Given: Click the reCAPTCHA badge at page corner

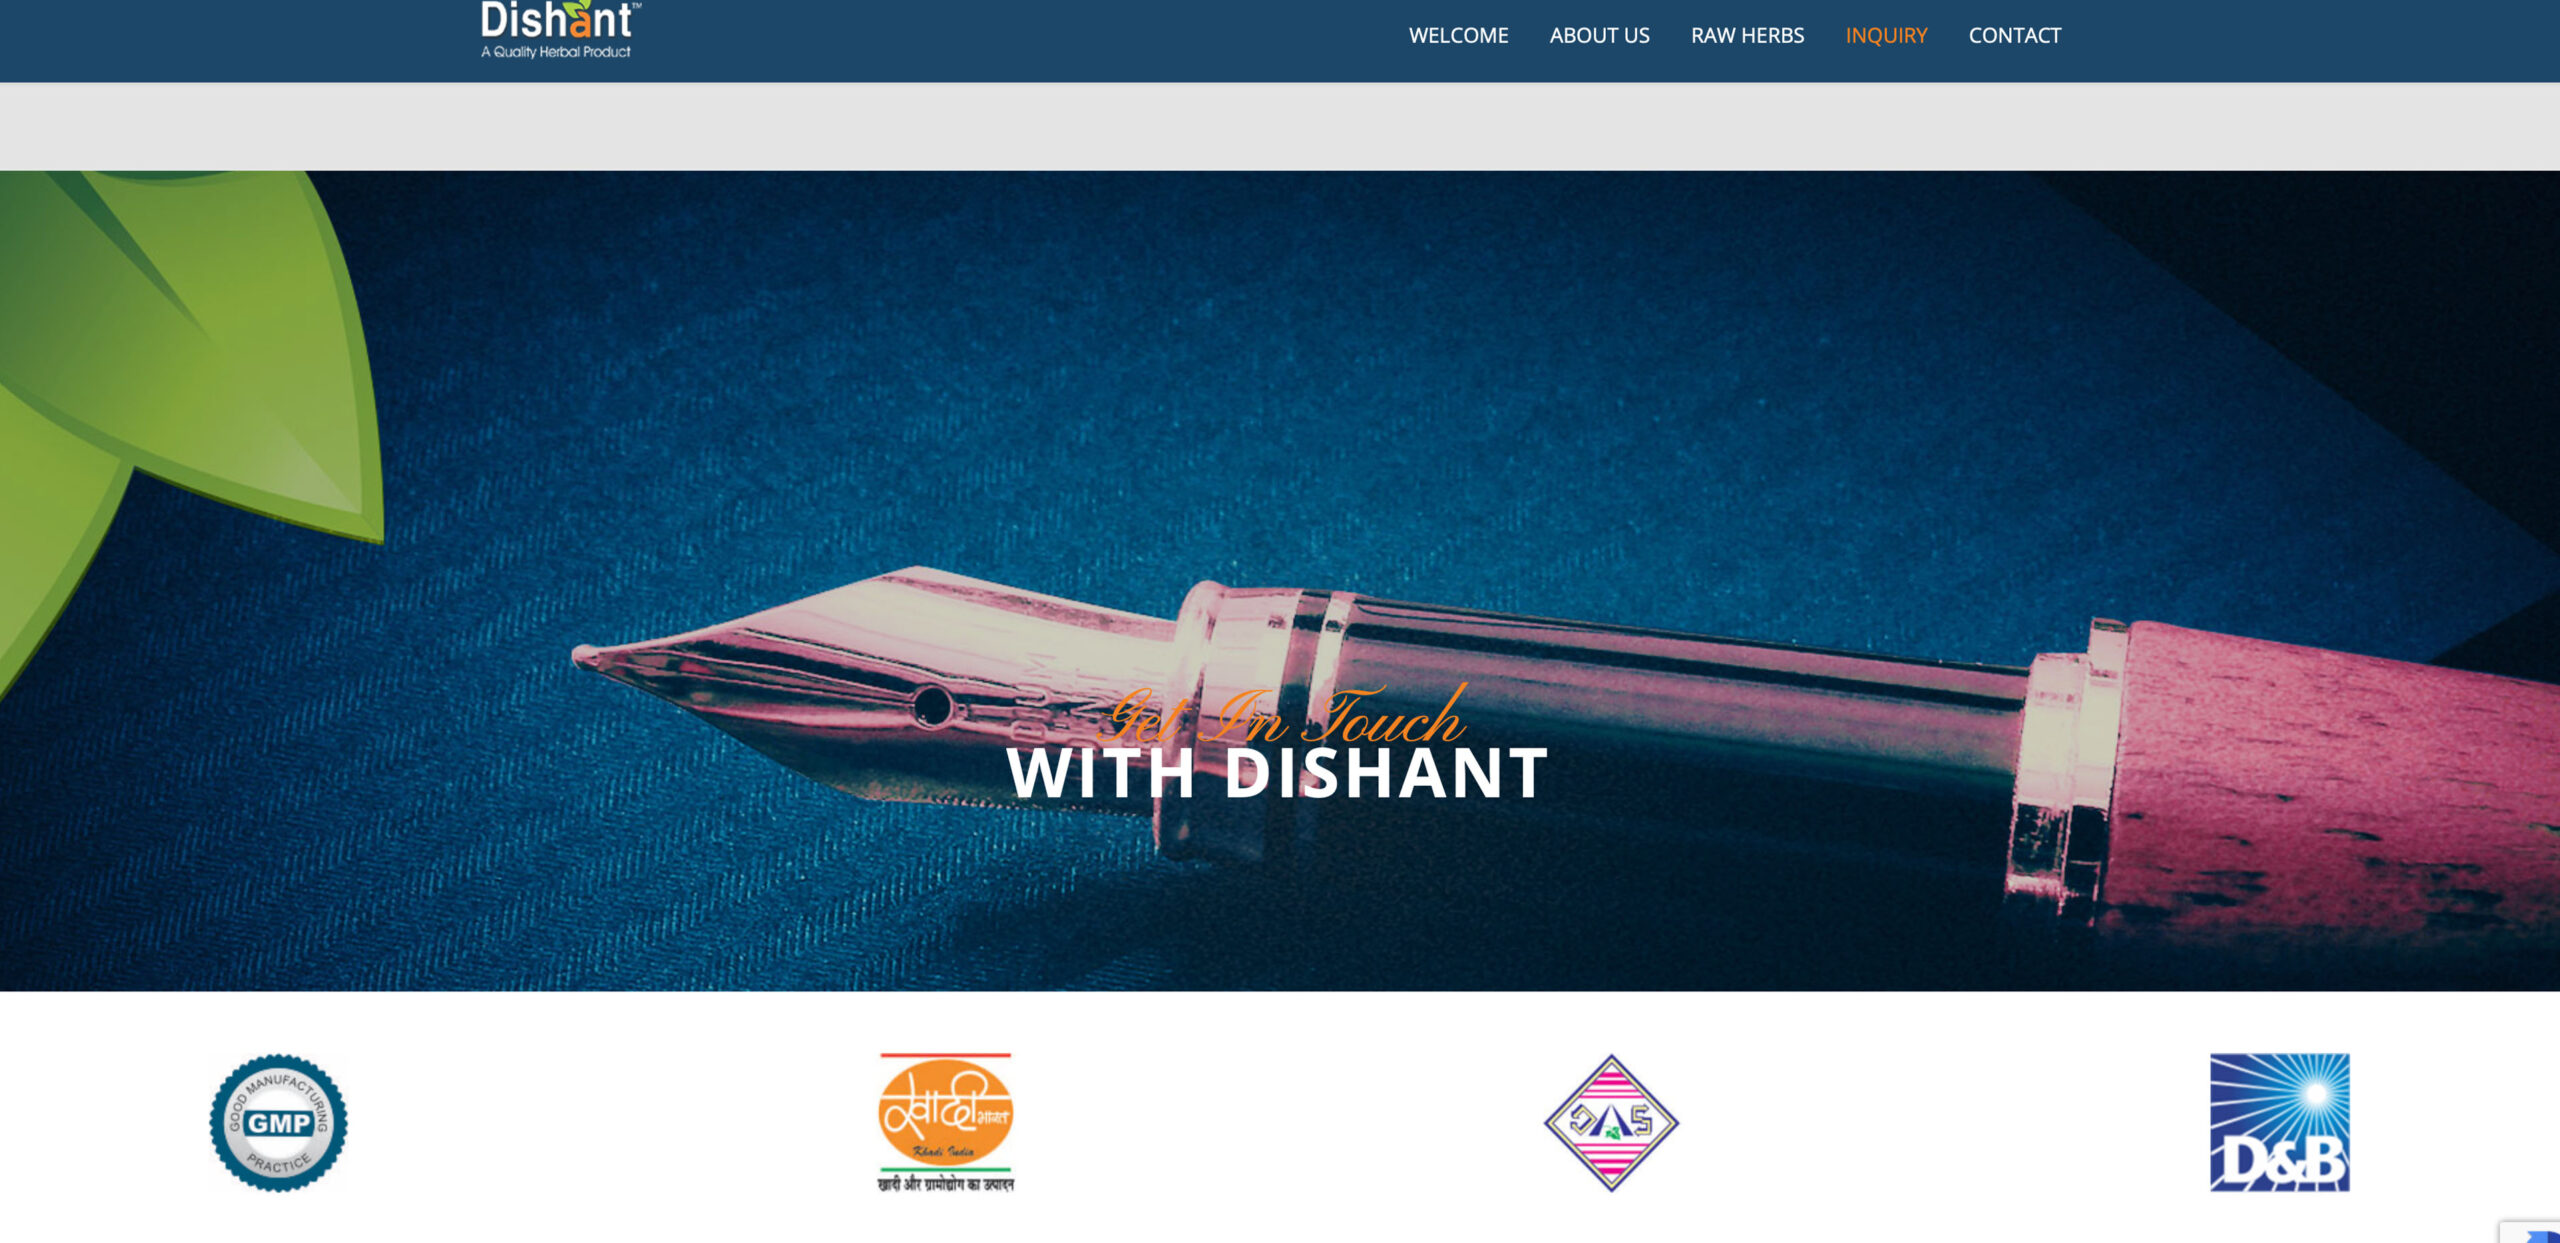Looking at the screenshot, I should 2530,1232.
